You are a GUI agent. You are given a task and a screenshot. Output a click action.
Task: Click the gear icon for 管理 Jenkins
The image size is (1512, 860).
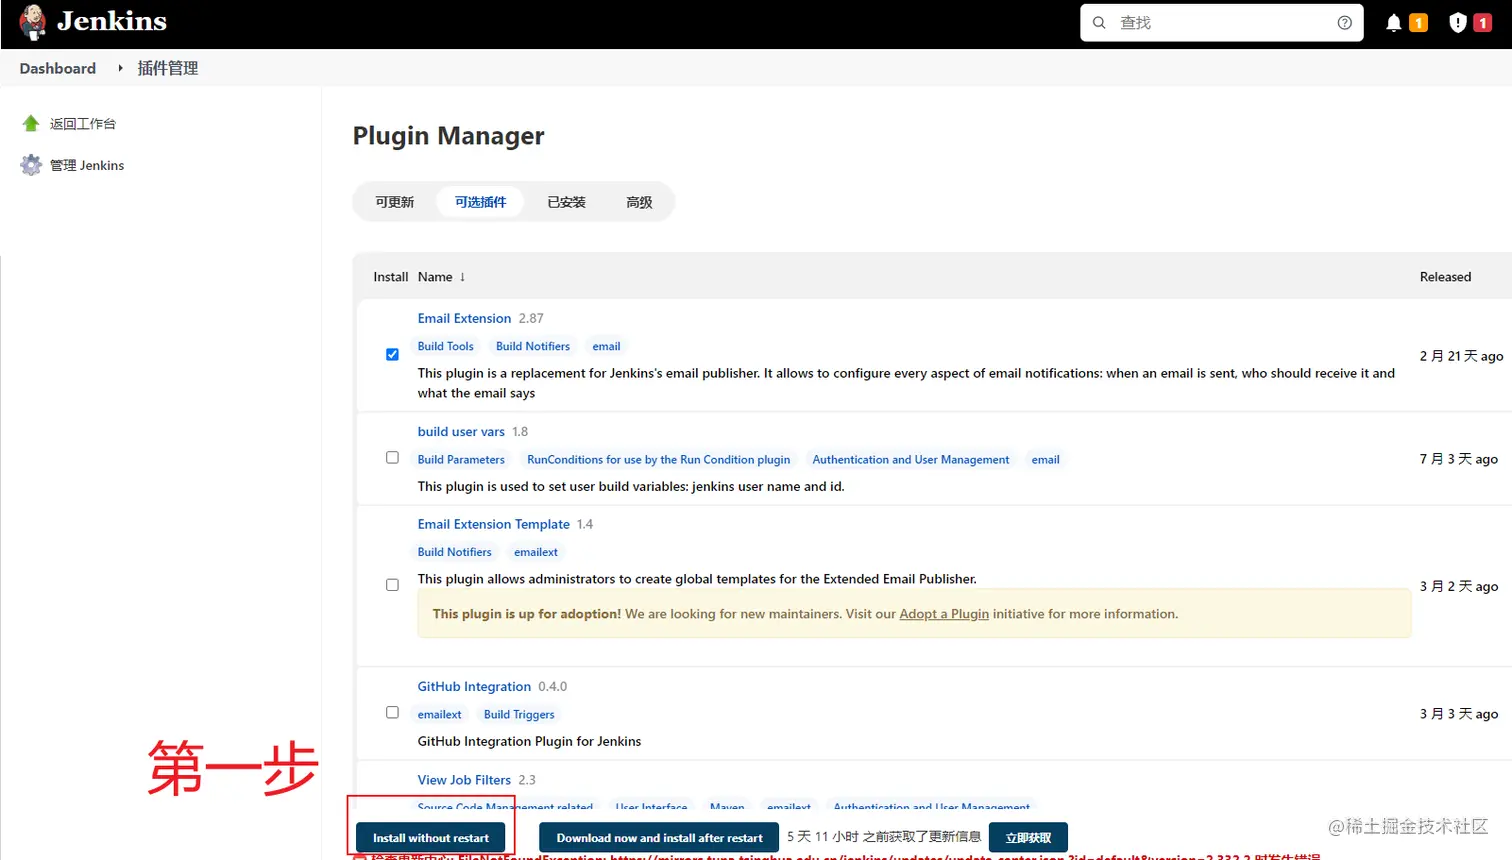(31, 165)
